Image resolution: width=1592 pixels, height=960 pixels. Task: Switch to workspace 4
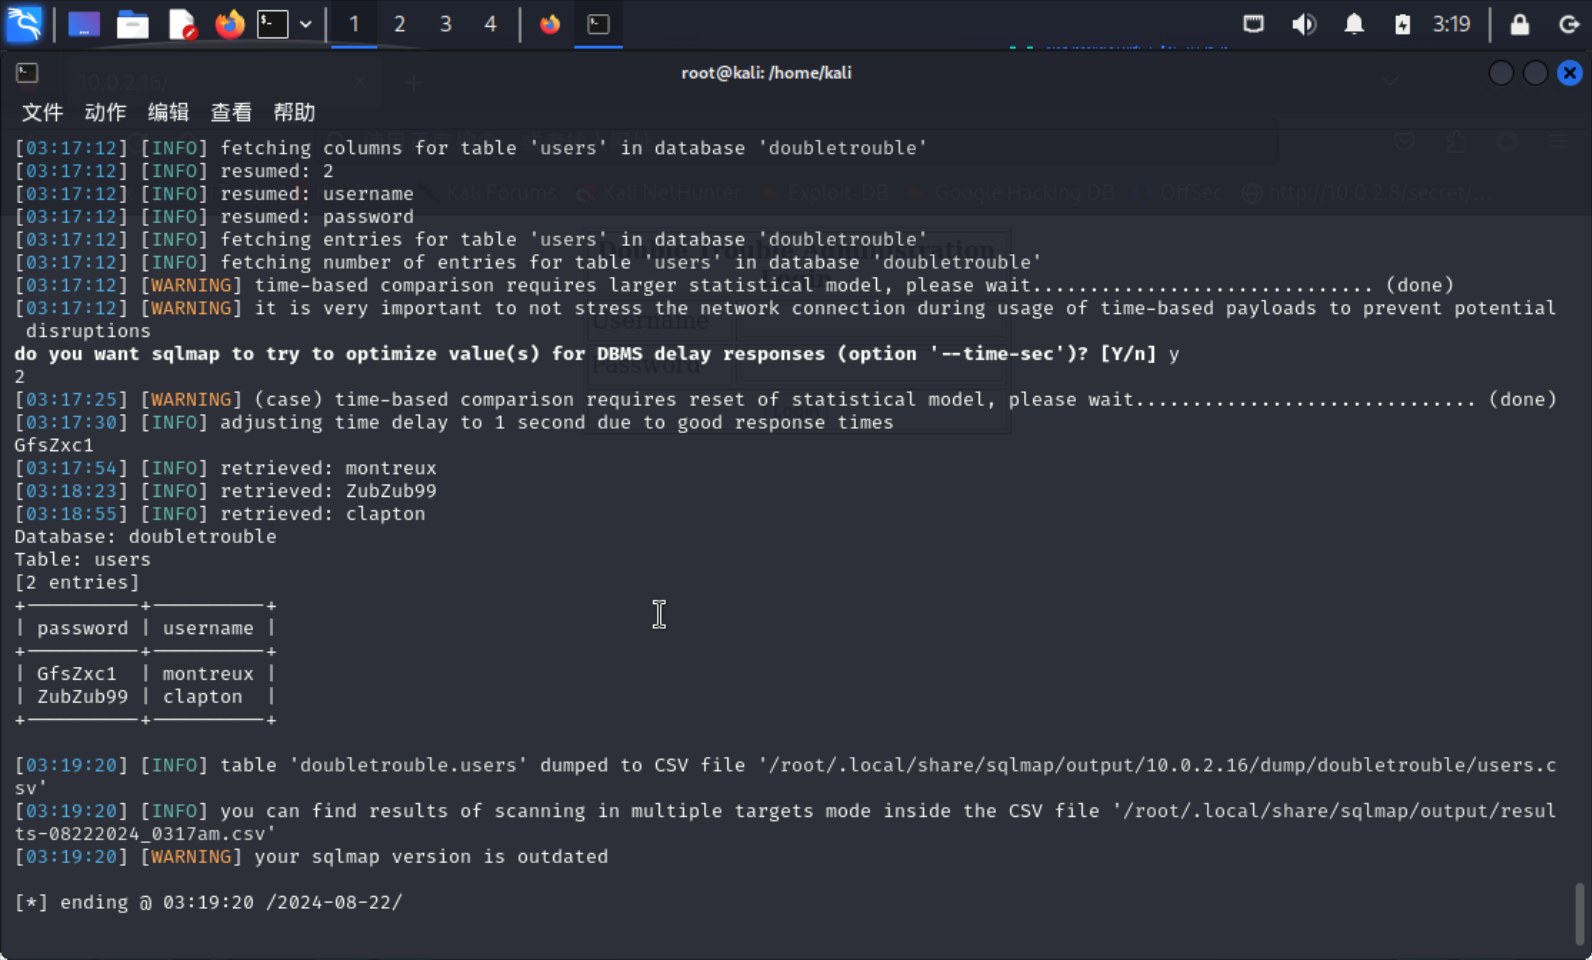click(x=491, y=24)
